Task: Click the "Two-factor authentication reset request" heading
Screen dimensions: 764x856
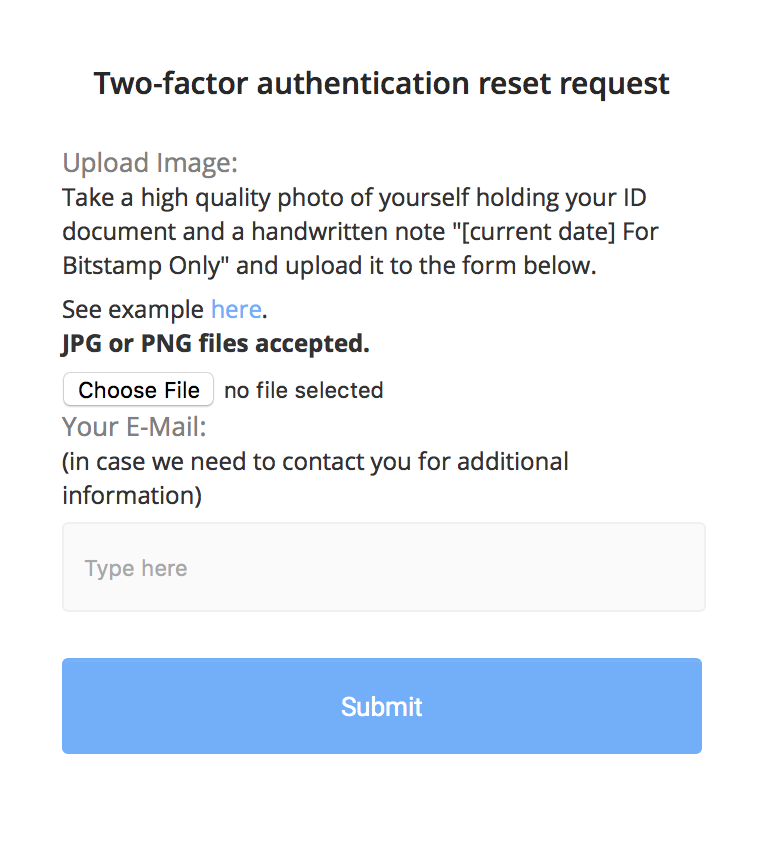Action: click(x=381, y=83)
